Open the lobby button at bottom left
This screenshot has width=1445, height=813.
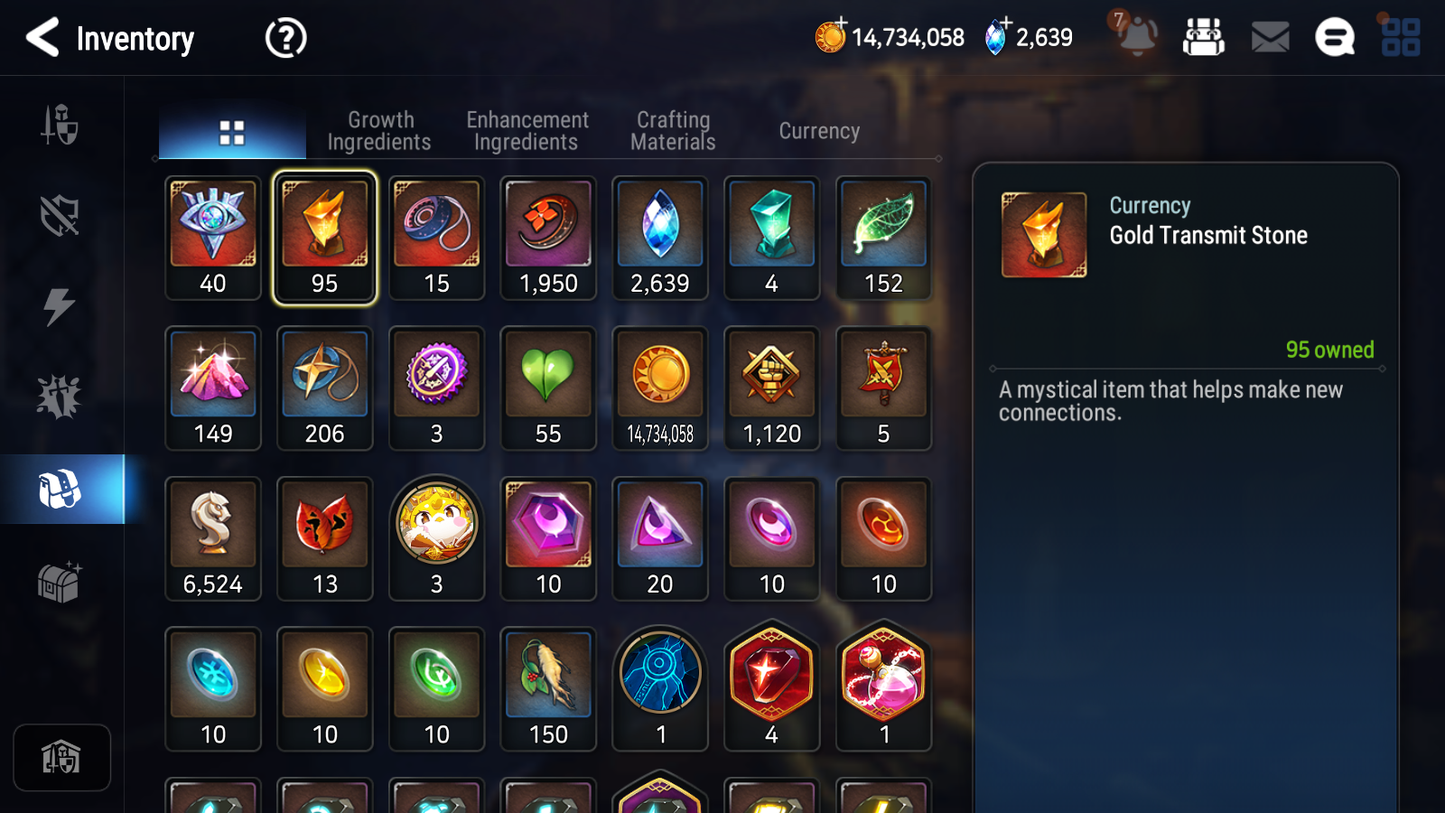pos(62,757)
